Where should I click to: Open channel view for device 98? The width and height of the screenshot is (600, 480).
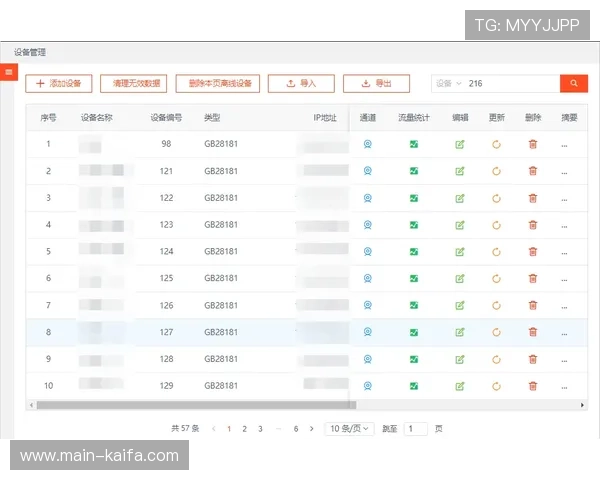click(x=367, y=144)
